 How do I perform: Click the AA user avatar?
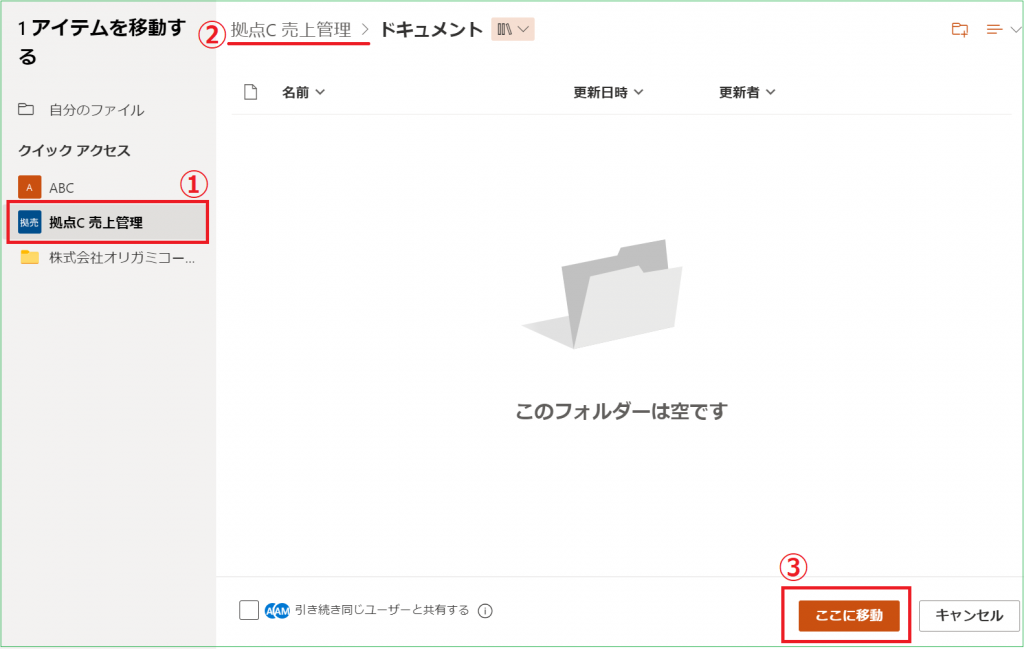point(271,611)
